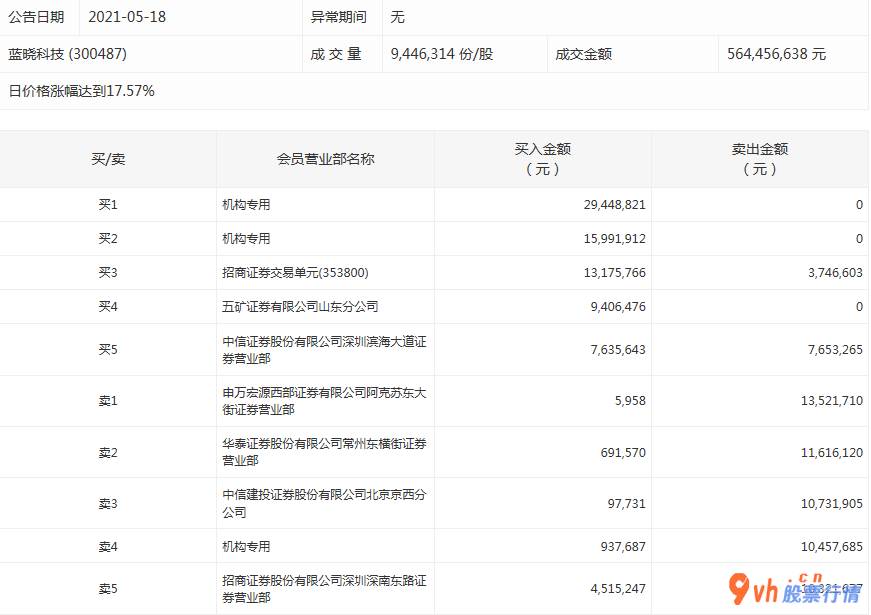Click the 卖出金额（元） column header
871x615 pixels.
point(760,159)
